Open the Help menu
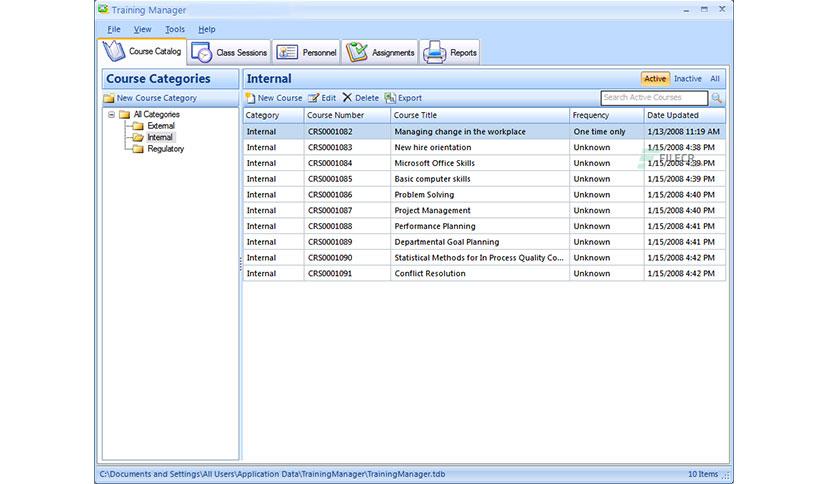The image size is (836, 484). click(x=207, y=29)
